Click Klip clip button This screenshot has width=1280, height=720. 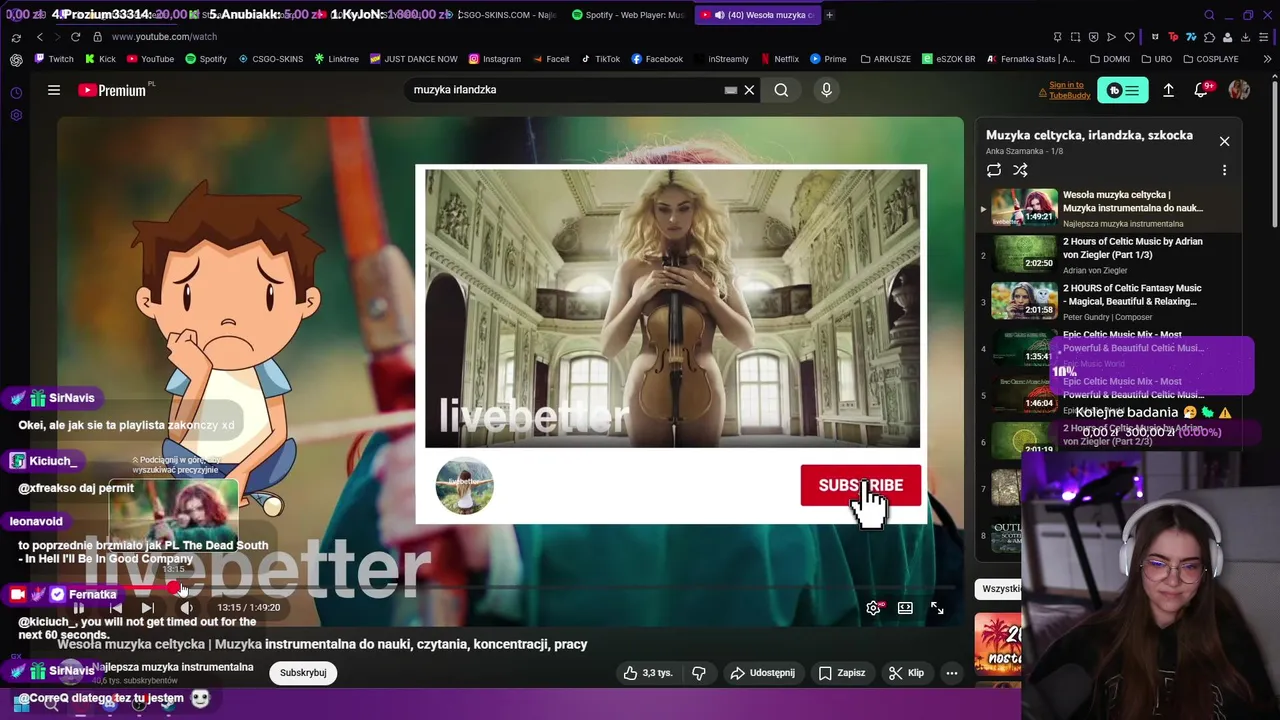coord(907,673)
